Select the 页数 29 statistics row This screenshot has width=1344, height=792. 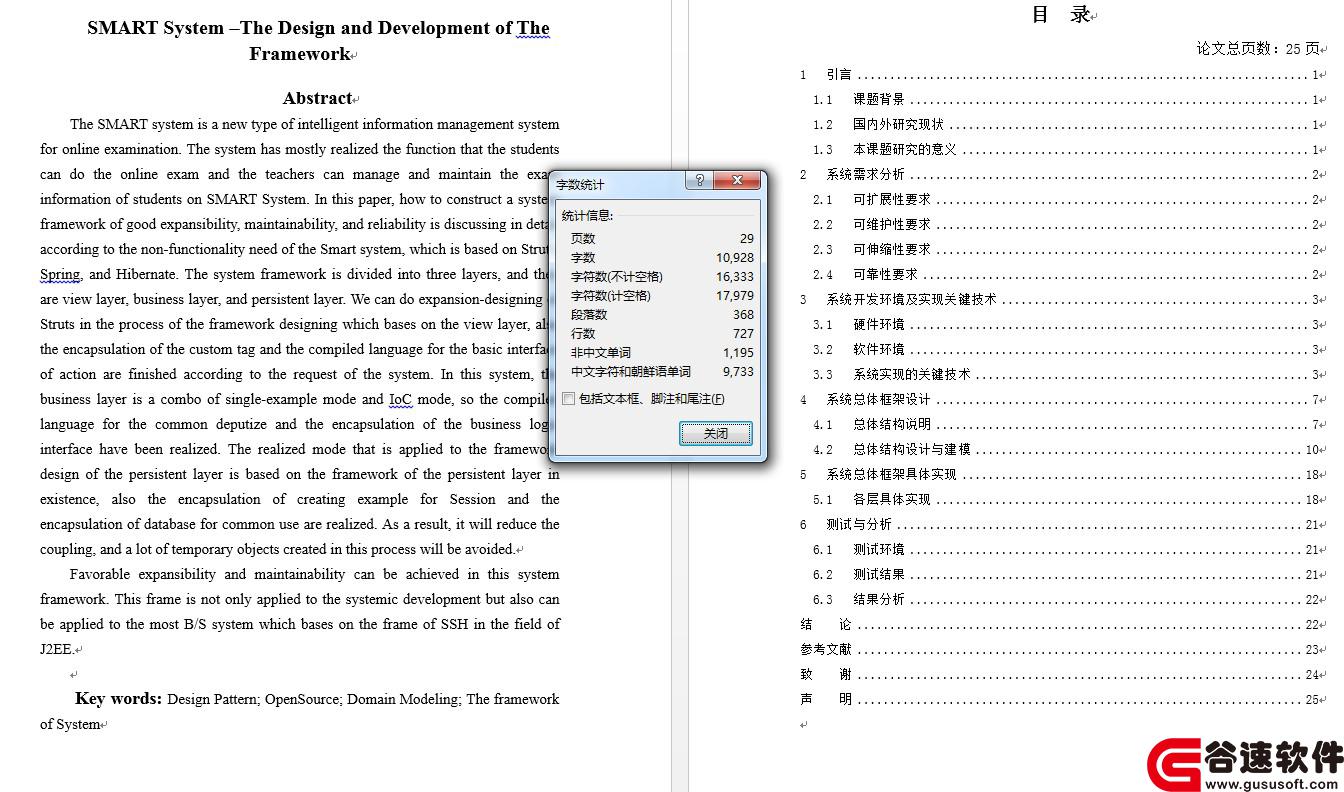(661, 239)
